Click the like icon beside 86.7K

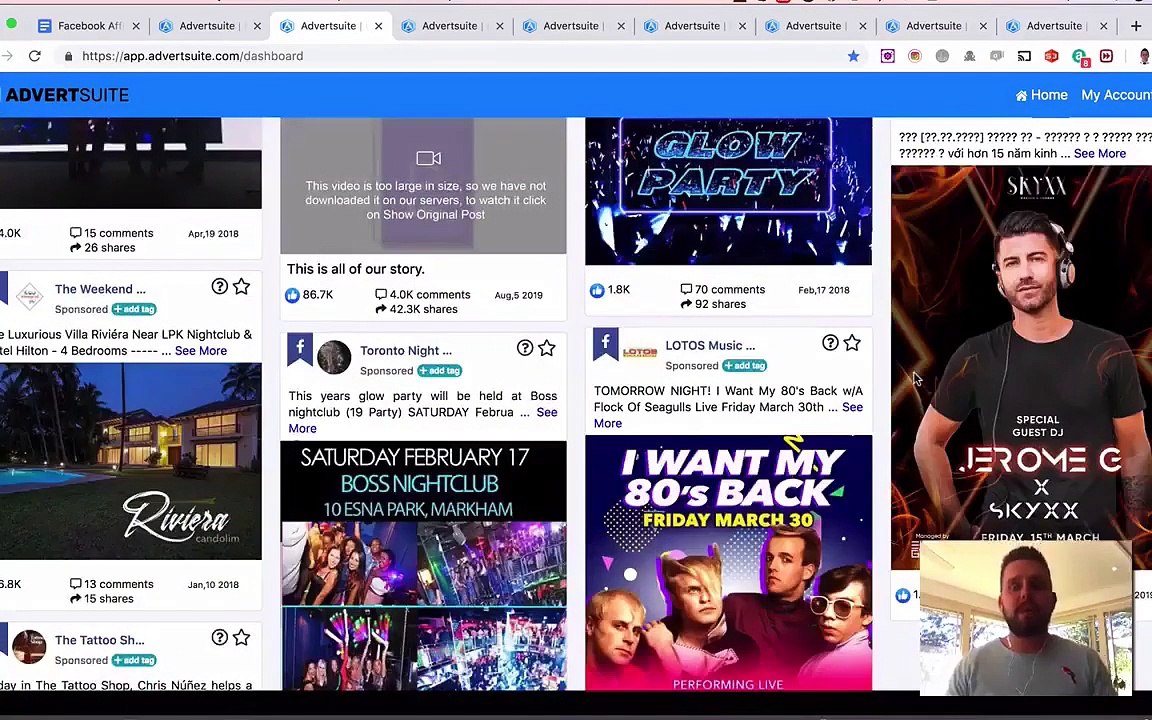(292, 295)
